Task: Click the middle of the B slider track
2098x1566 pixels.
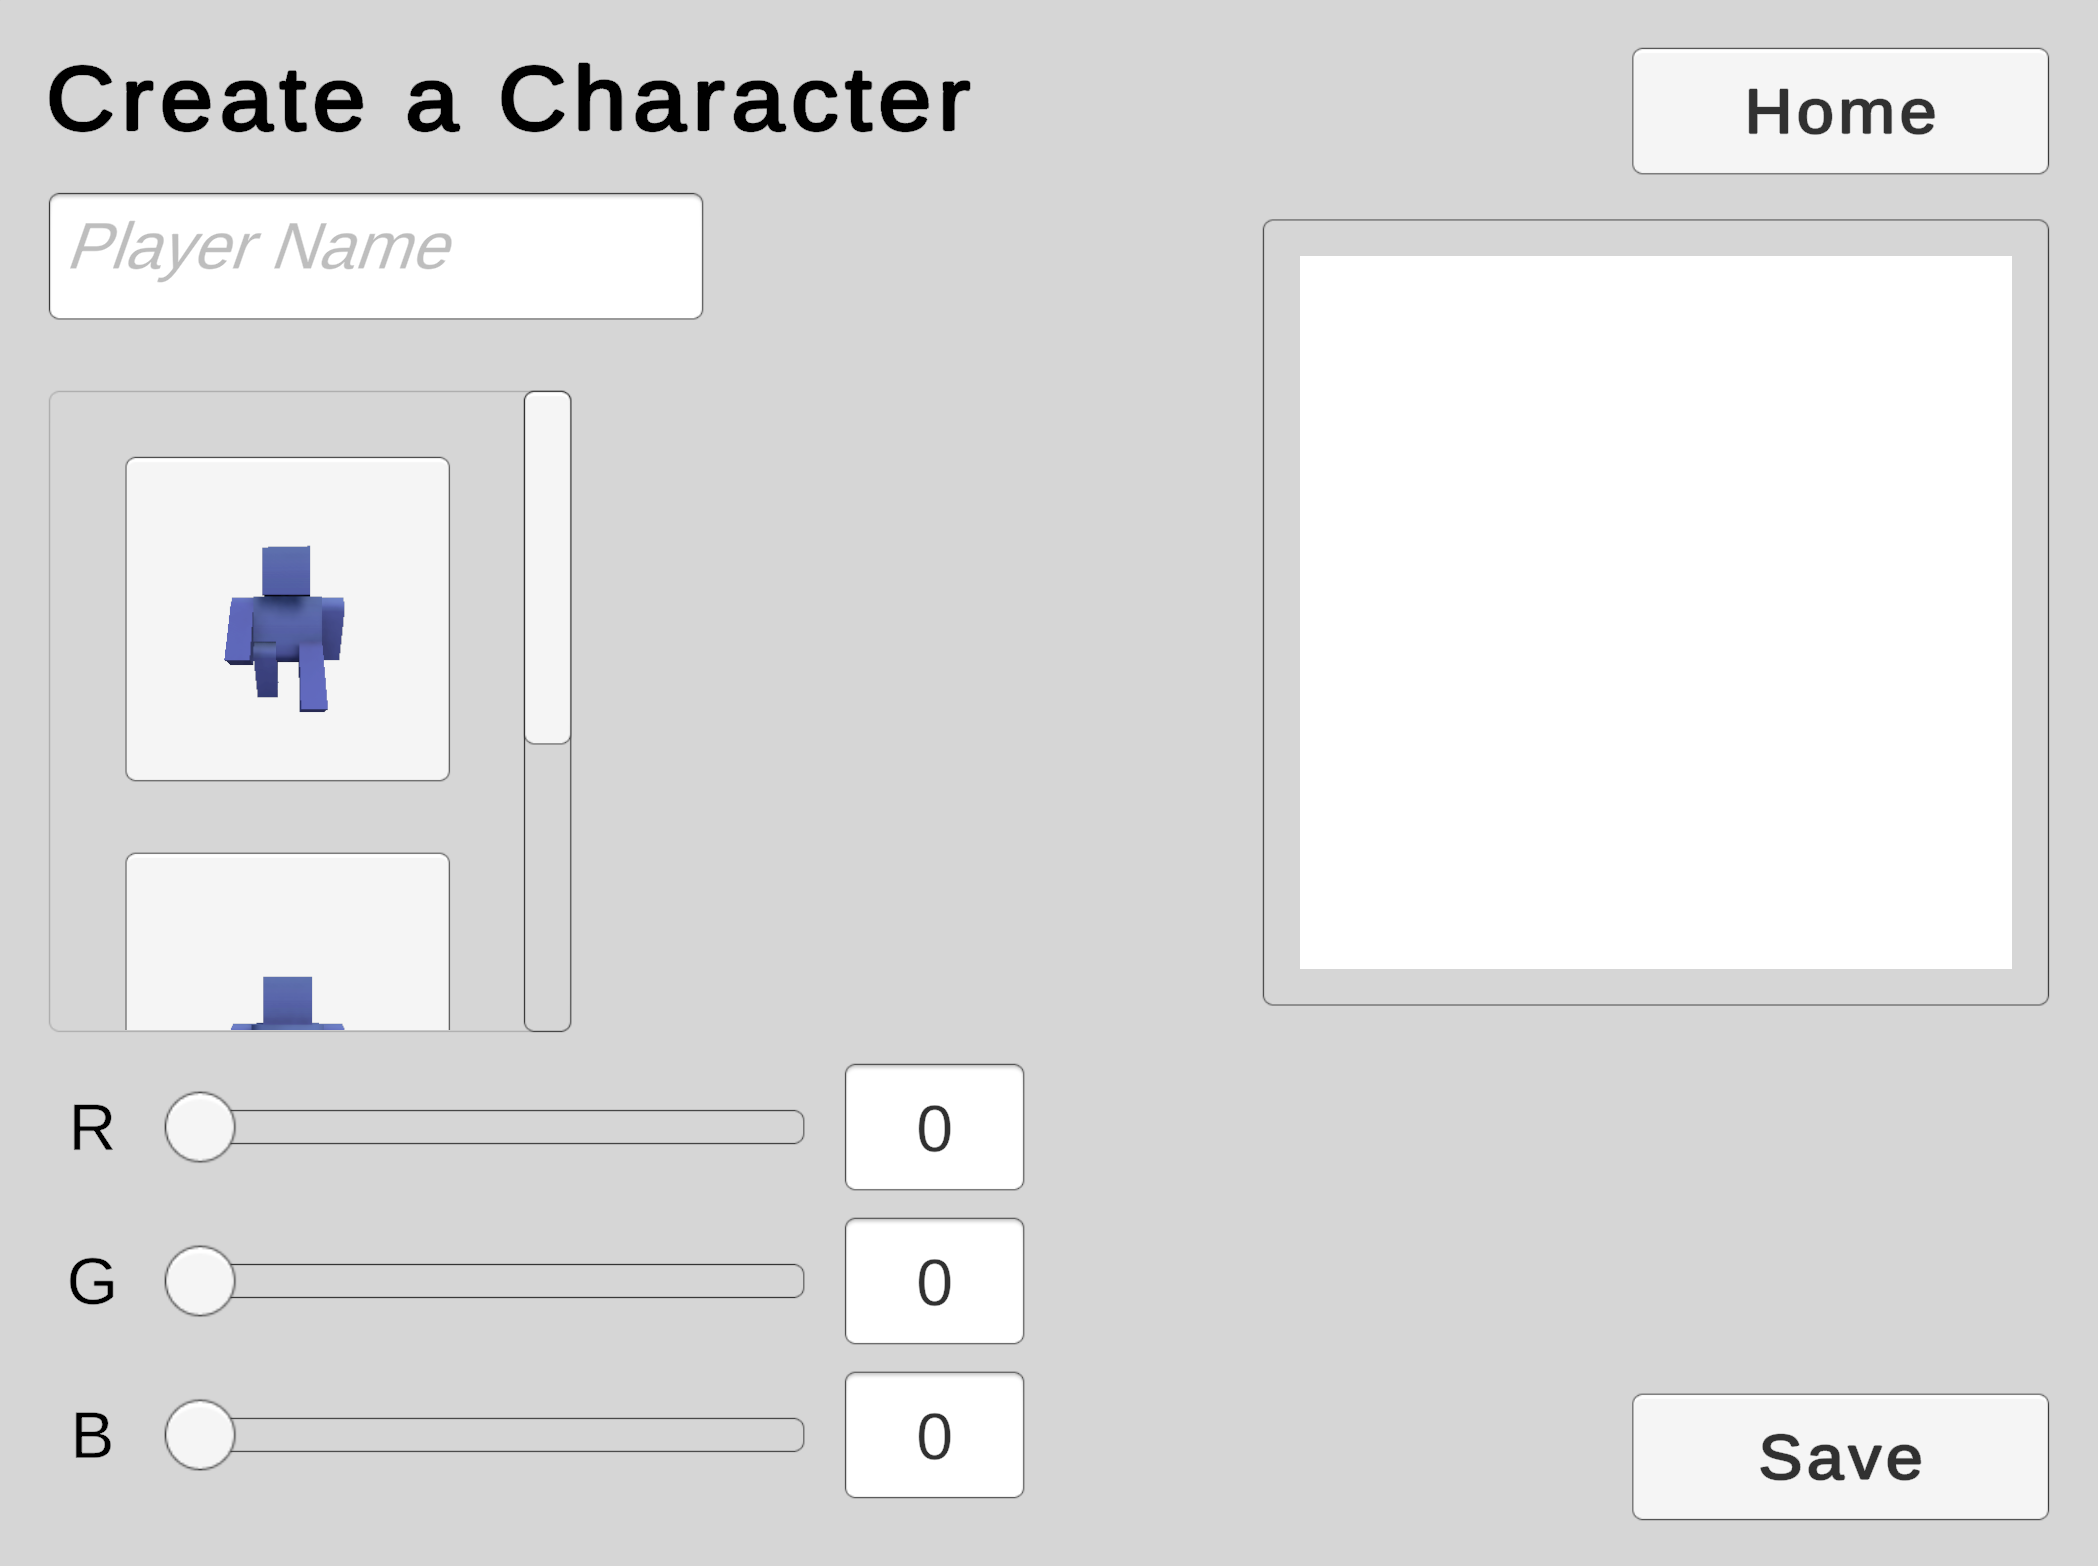Action: [500, 1435]
